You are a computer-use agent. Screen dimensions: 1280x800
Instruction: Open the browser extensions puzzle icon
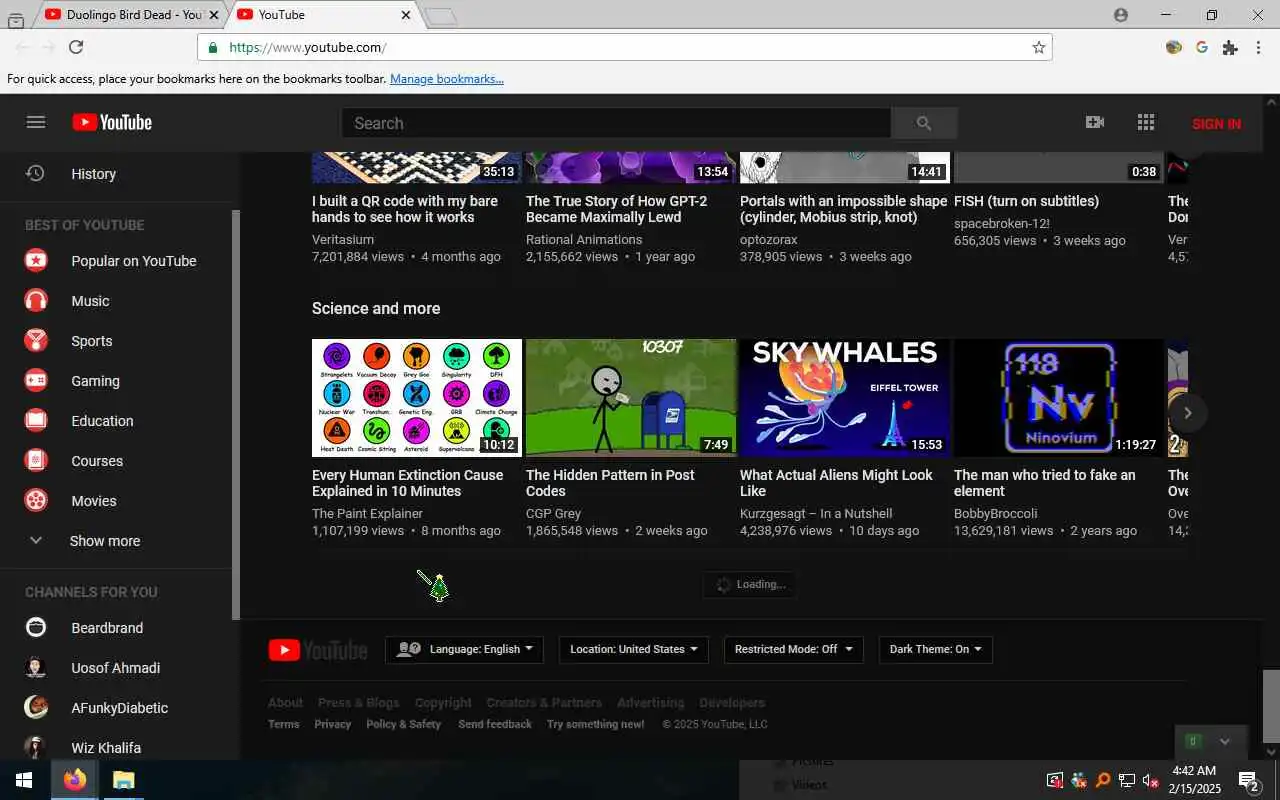pyautogui.click(x=1230, y=47)
